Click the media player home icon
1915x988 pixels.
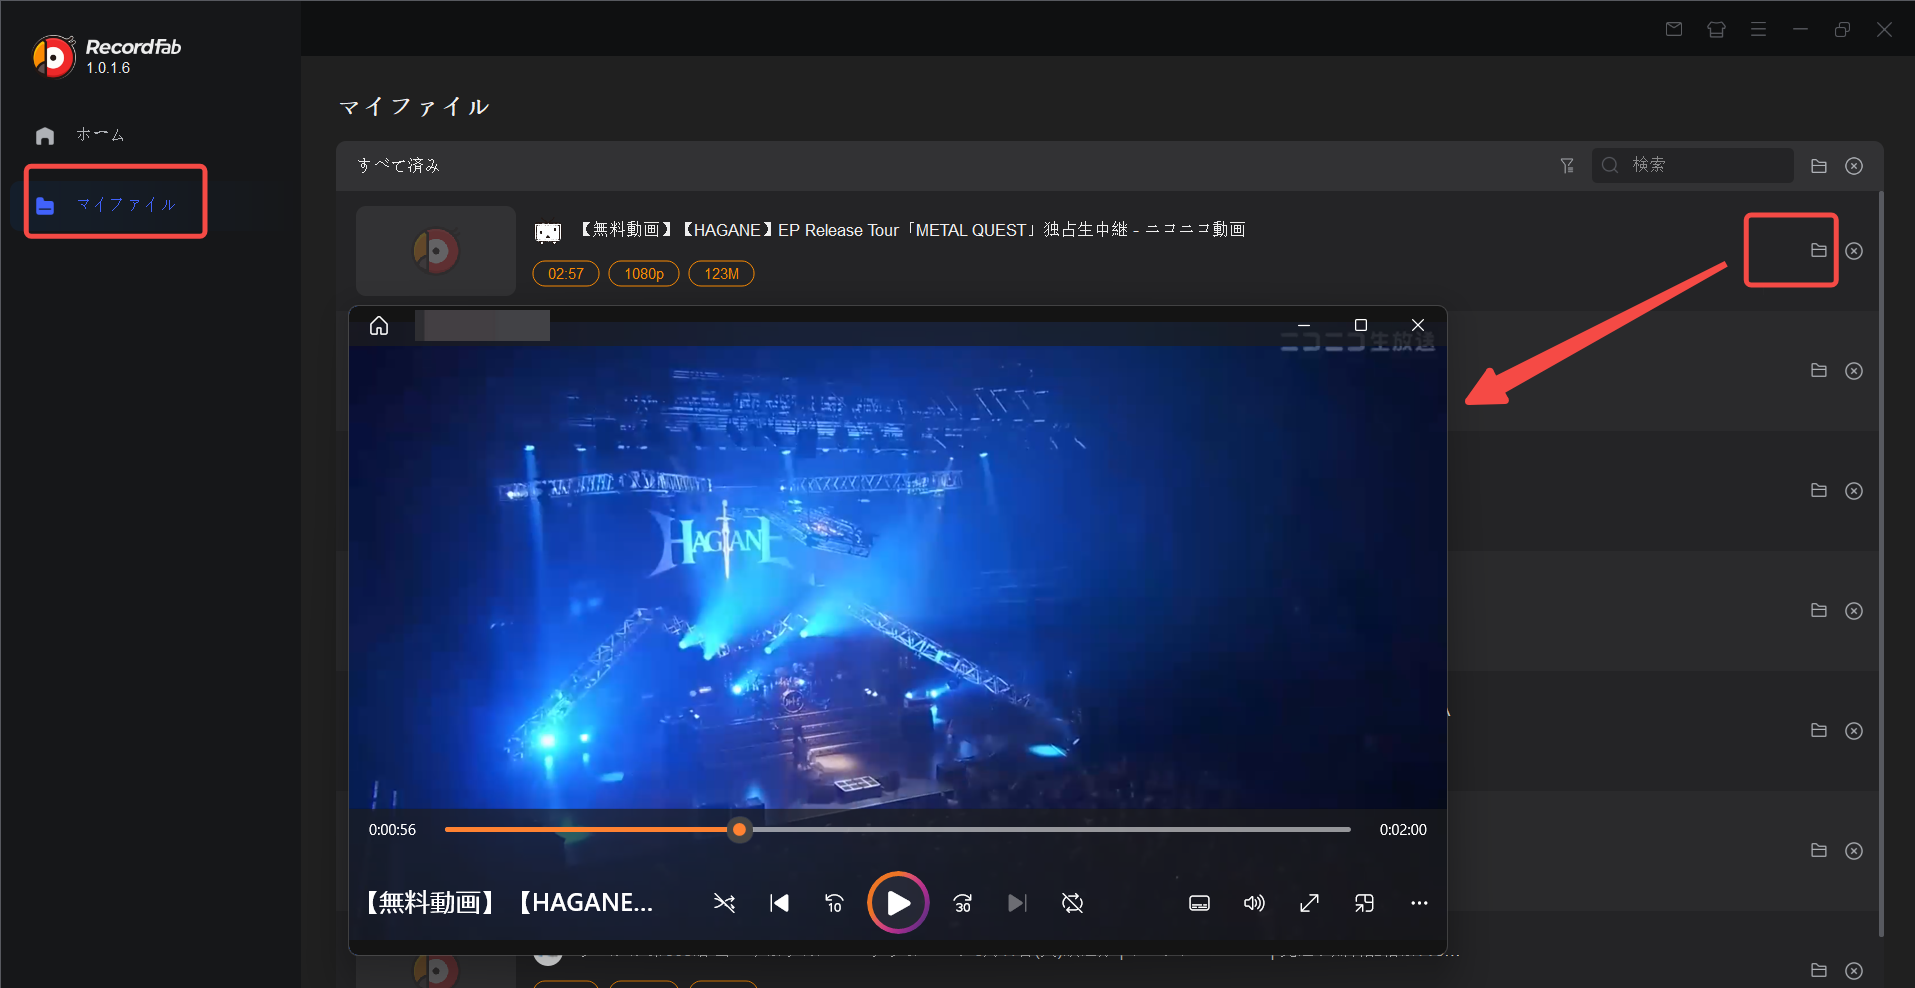379,326
